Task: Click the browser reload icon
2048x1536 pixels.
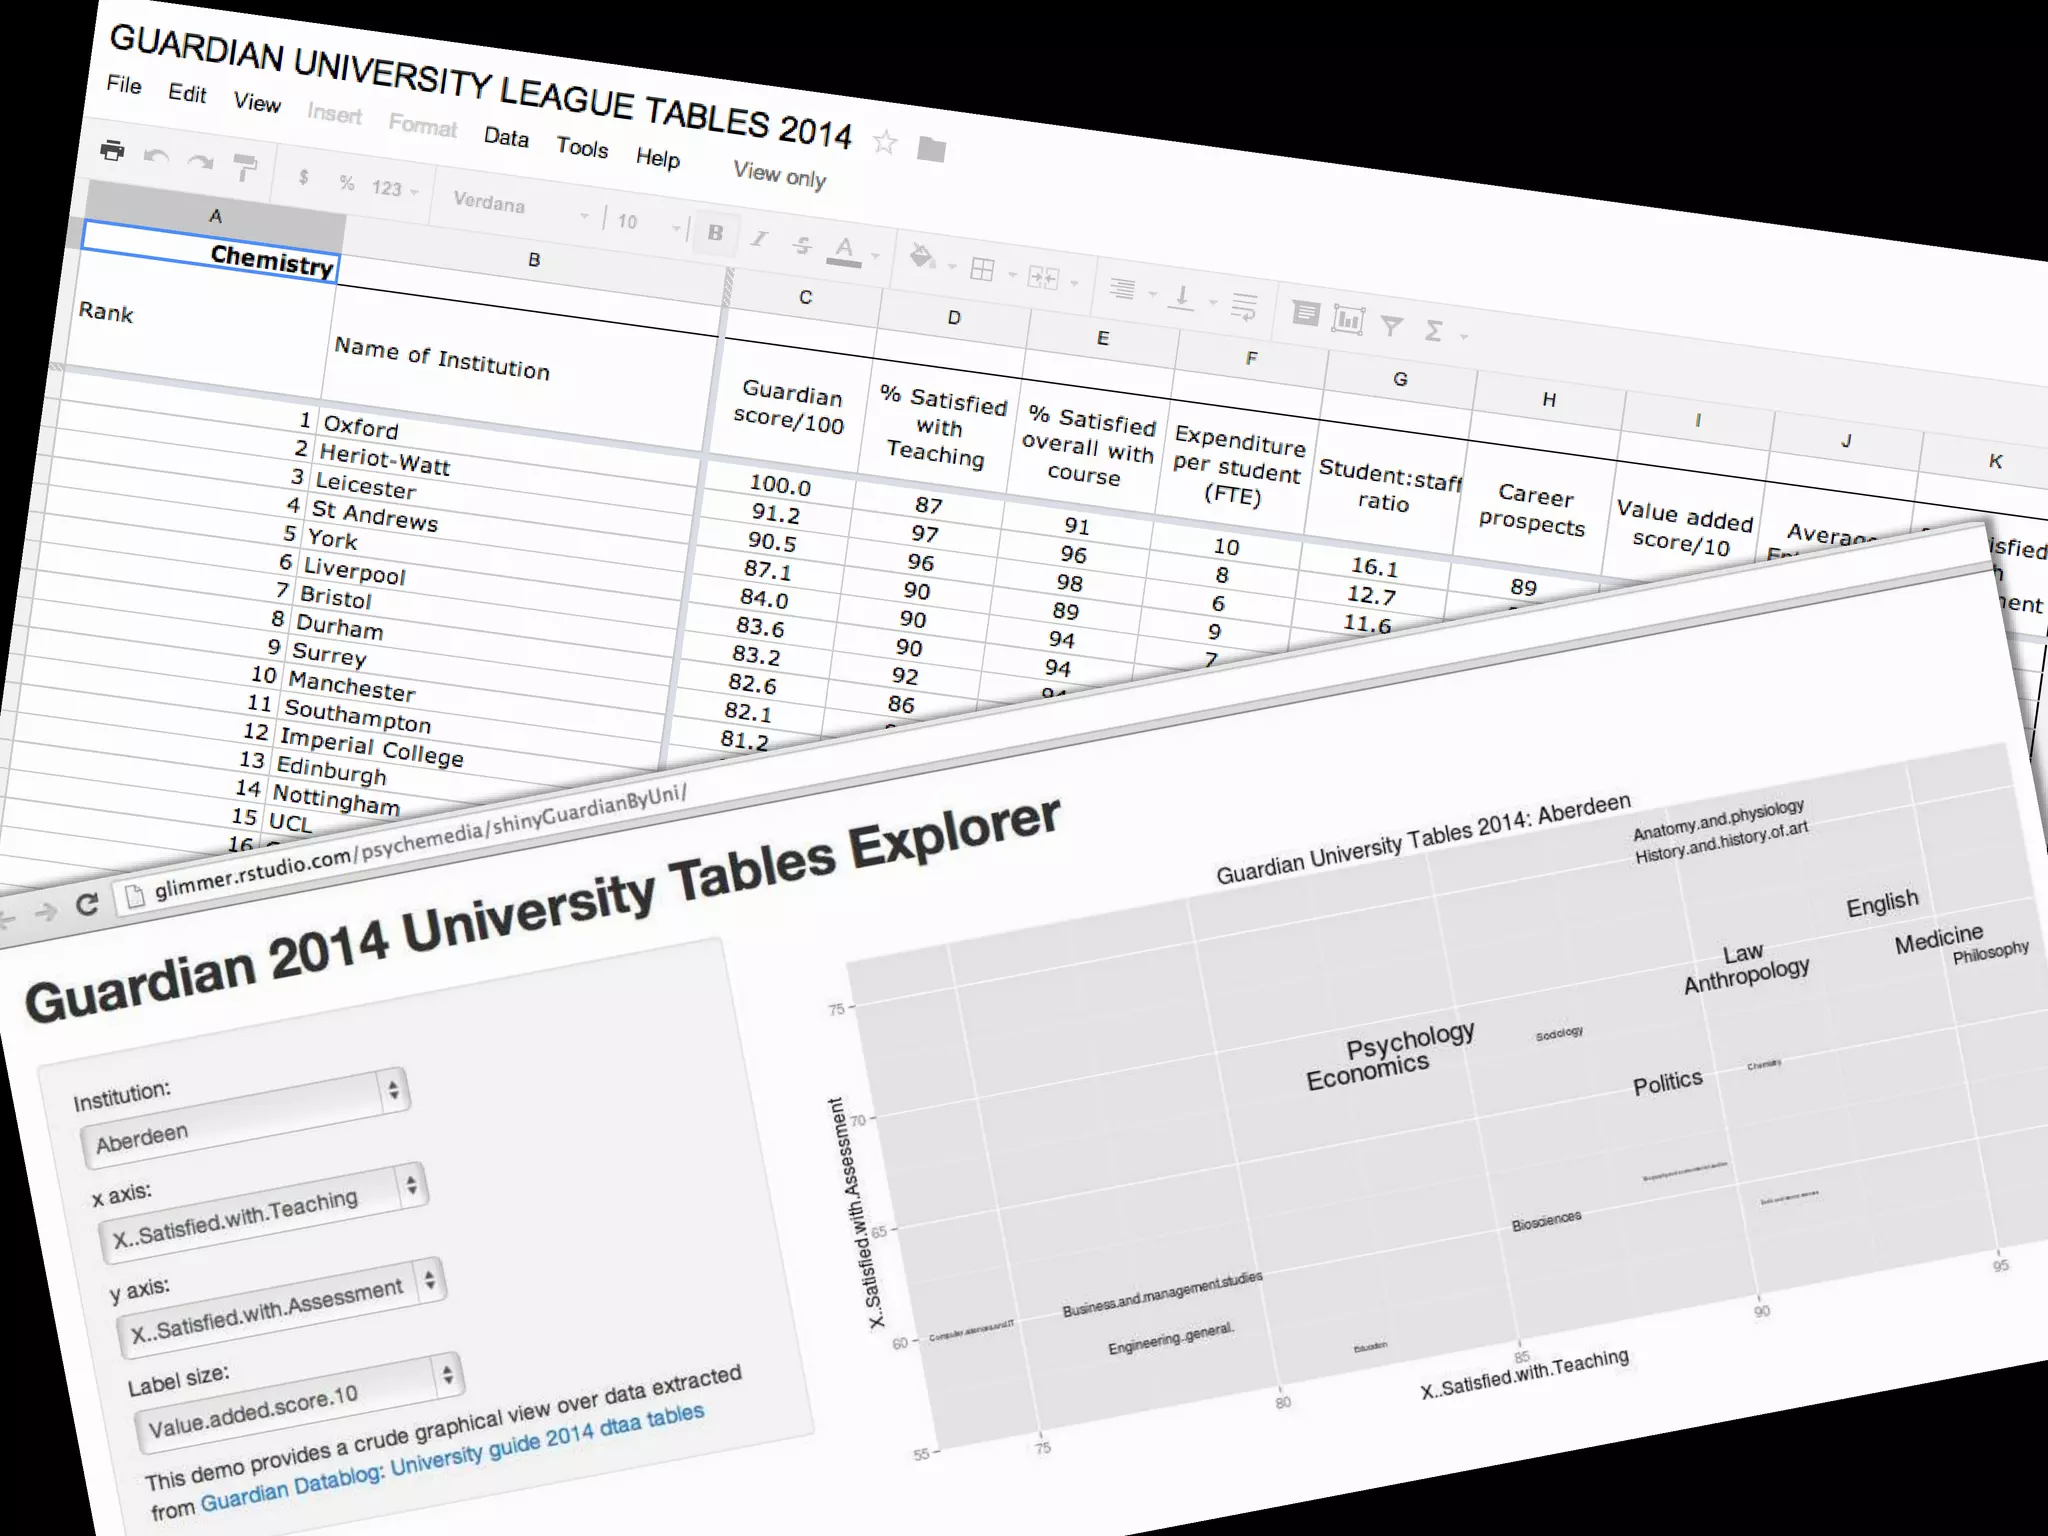Action: click(x=87, y=905)
